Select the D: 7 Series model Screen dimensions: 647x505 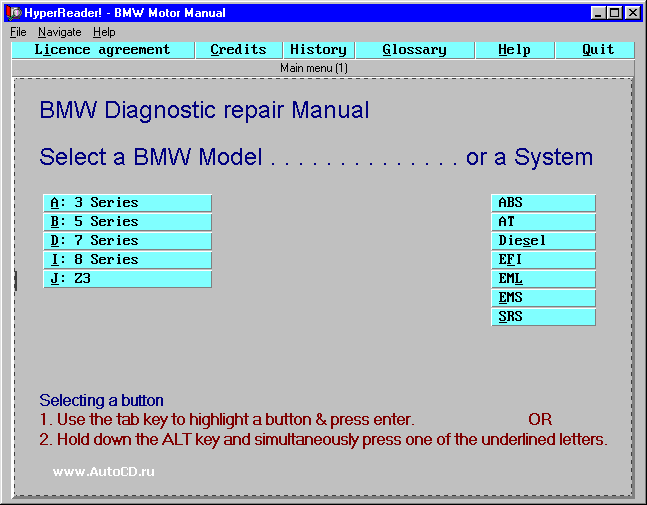128,241
